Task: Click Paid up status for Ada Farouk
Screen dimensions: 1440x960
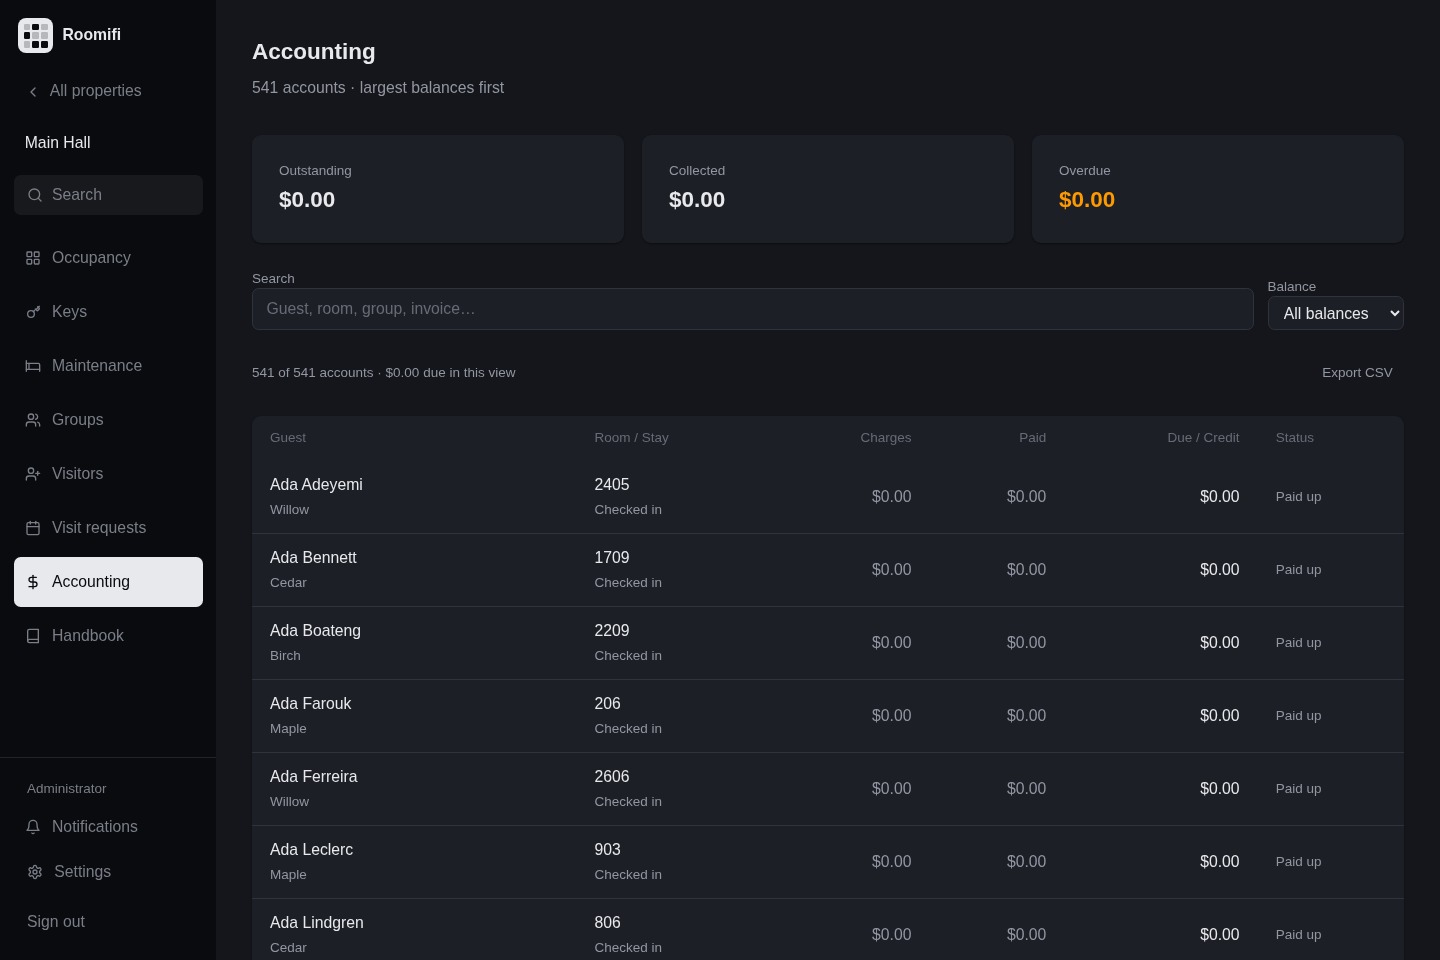Action: pyautogui.click(x=1298, y=716)
